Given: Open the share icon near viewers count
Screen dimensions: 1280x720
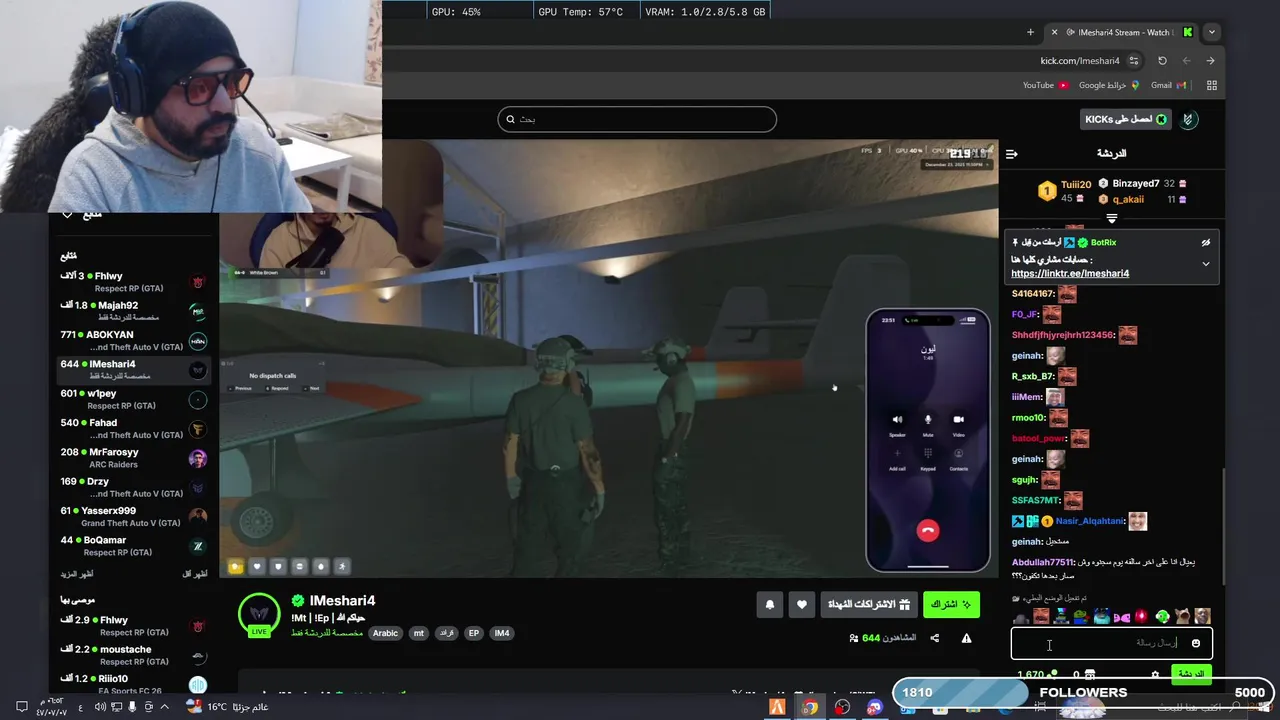Looking at the screenshot, I should pos(935,638).
